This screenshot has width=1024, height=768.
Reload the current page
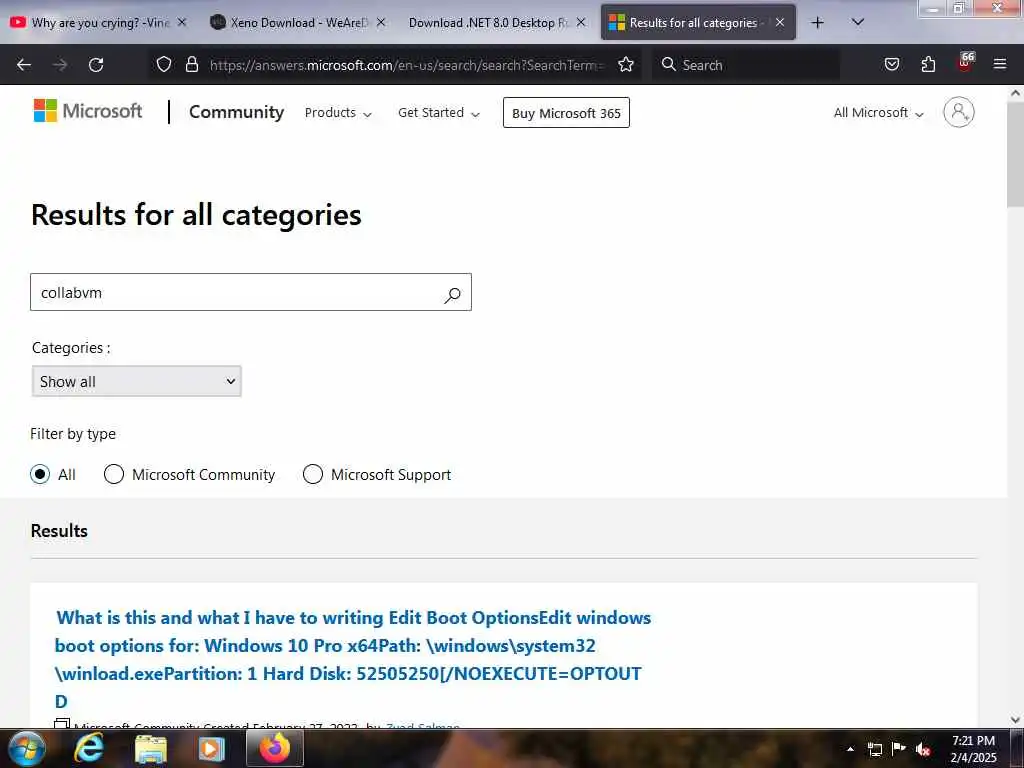coord(96,65)
